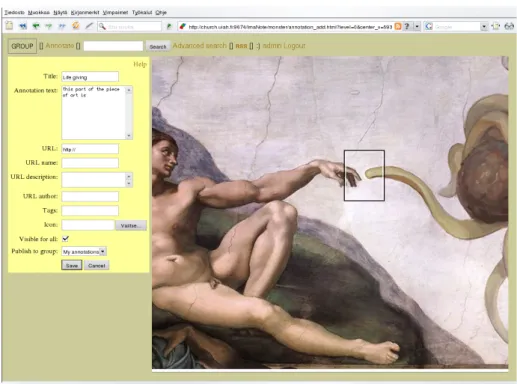Click the admin user link
This screenshot has width=517, height=384.
[272, 46]
